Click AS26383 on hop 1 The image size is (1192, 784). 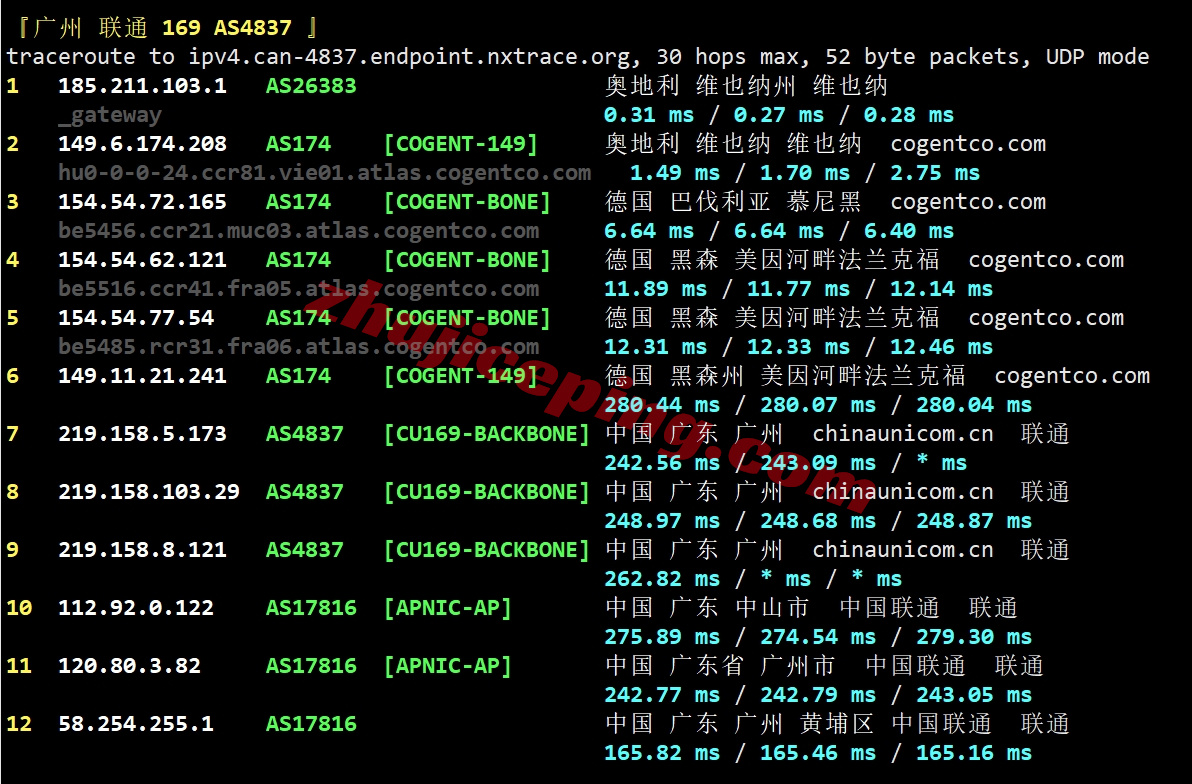[311, 86]
